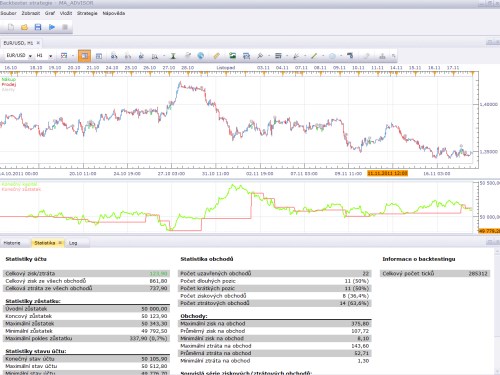Stop the backtest with the gray square icon
Image resolution: width=500 pixels, height=375 pixels.
[65, 27]
